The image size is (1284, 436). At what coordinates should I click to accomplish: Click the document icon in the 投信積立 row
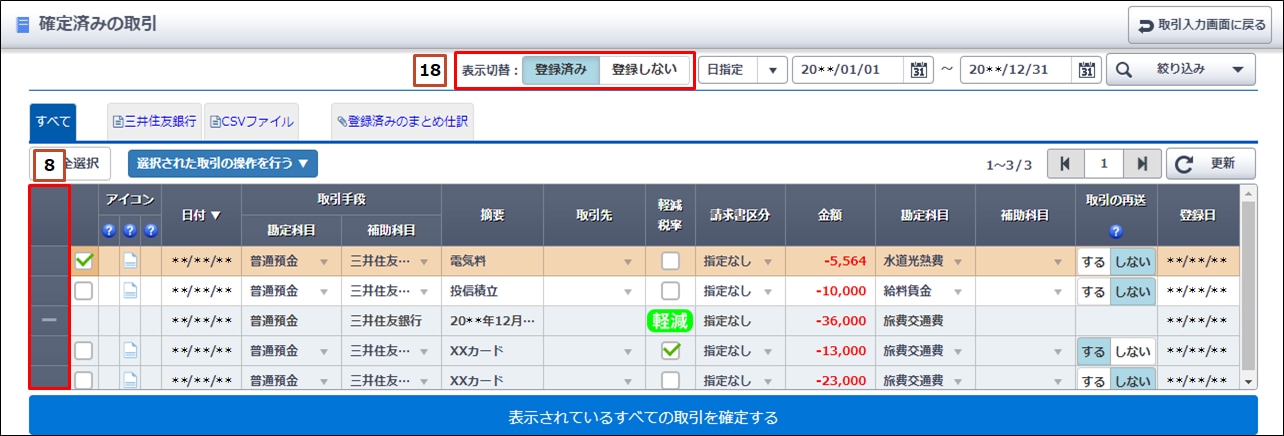pyautogui.click(x=130, y=291)
